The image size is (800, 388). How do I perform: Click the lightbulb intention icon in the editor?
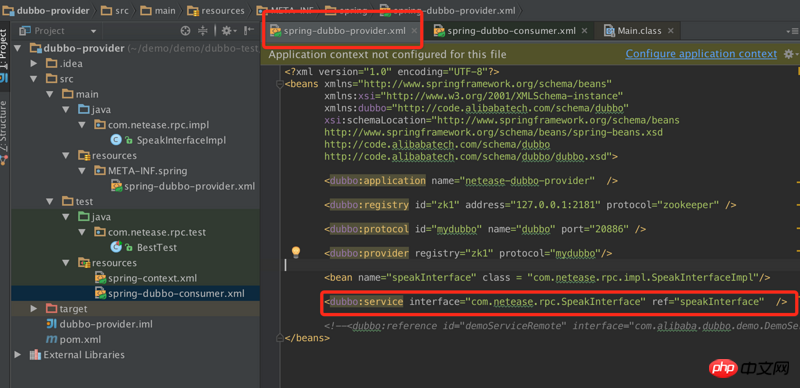(x=295, y=252)
